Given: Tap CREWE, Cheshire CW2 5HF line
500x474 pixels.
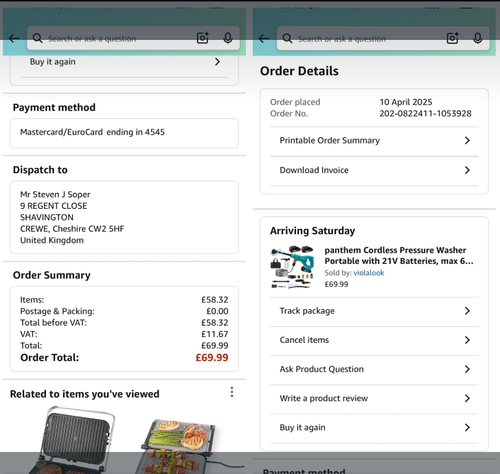Looking at the screenshot, I should point(72,229).
